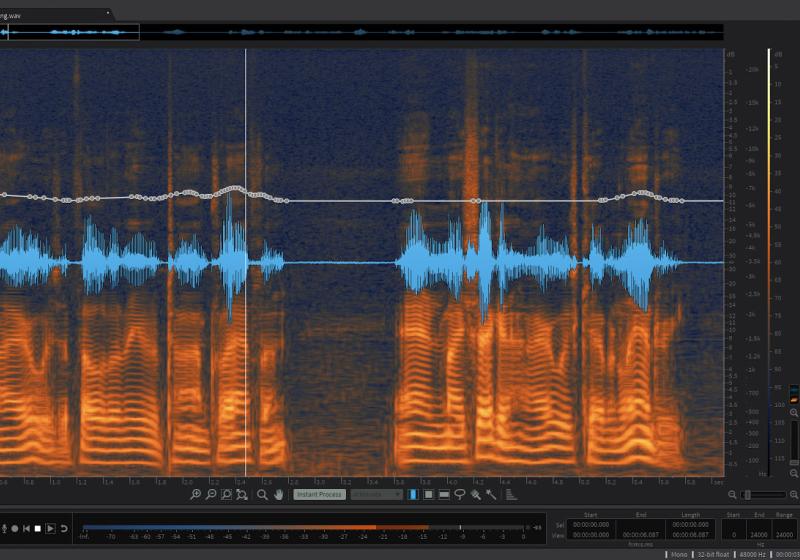Click the zoom out magnifier below the timeline

point(211,494)
